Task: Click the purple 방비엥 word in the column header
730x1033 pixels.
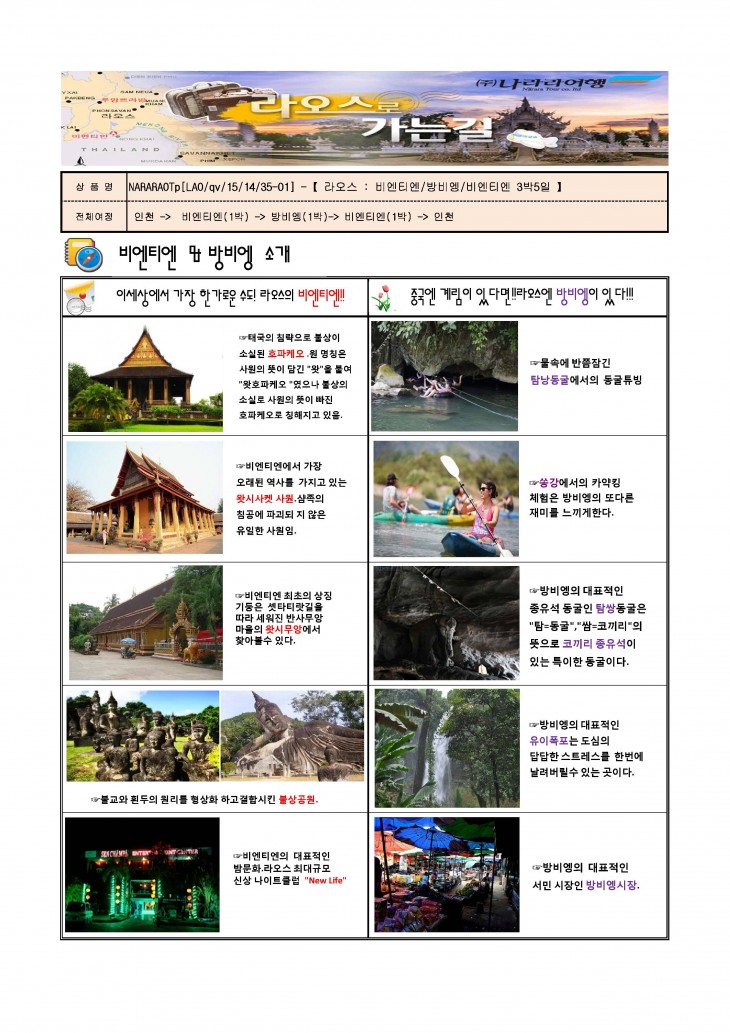Action: pyautogui.click(x=573, y=295)
